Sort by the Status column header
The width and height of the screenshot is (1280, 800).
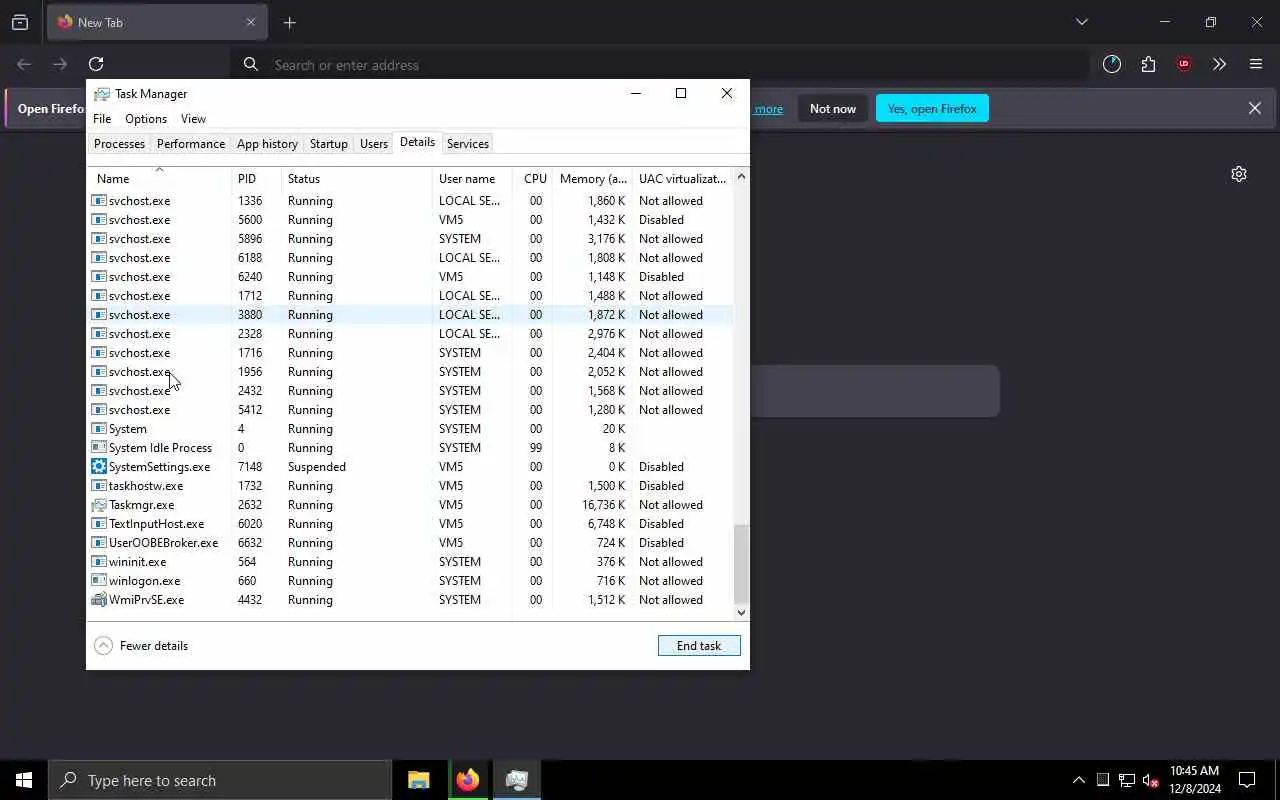(x=357, y=178)
